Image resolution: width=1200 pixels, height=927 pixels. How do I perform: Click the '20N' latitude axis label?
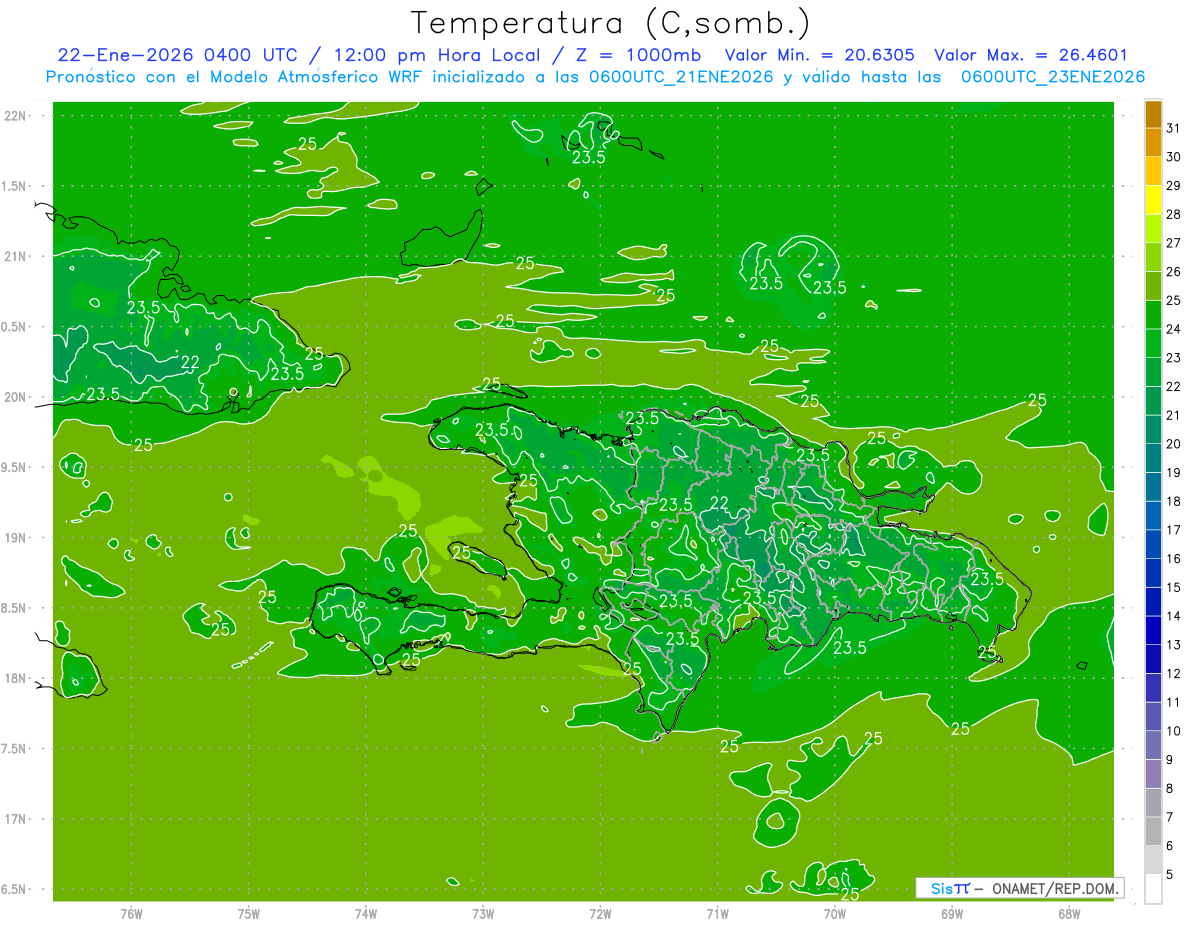pyautogui.click(x=14, y=397)
